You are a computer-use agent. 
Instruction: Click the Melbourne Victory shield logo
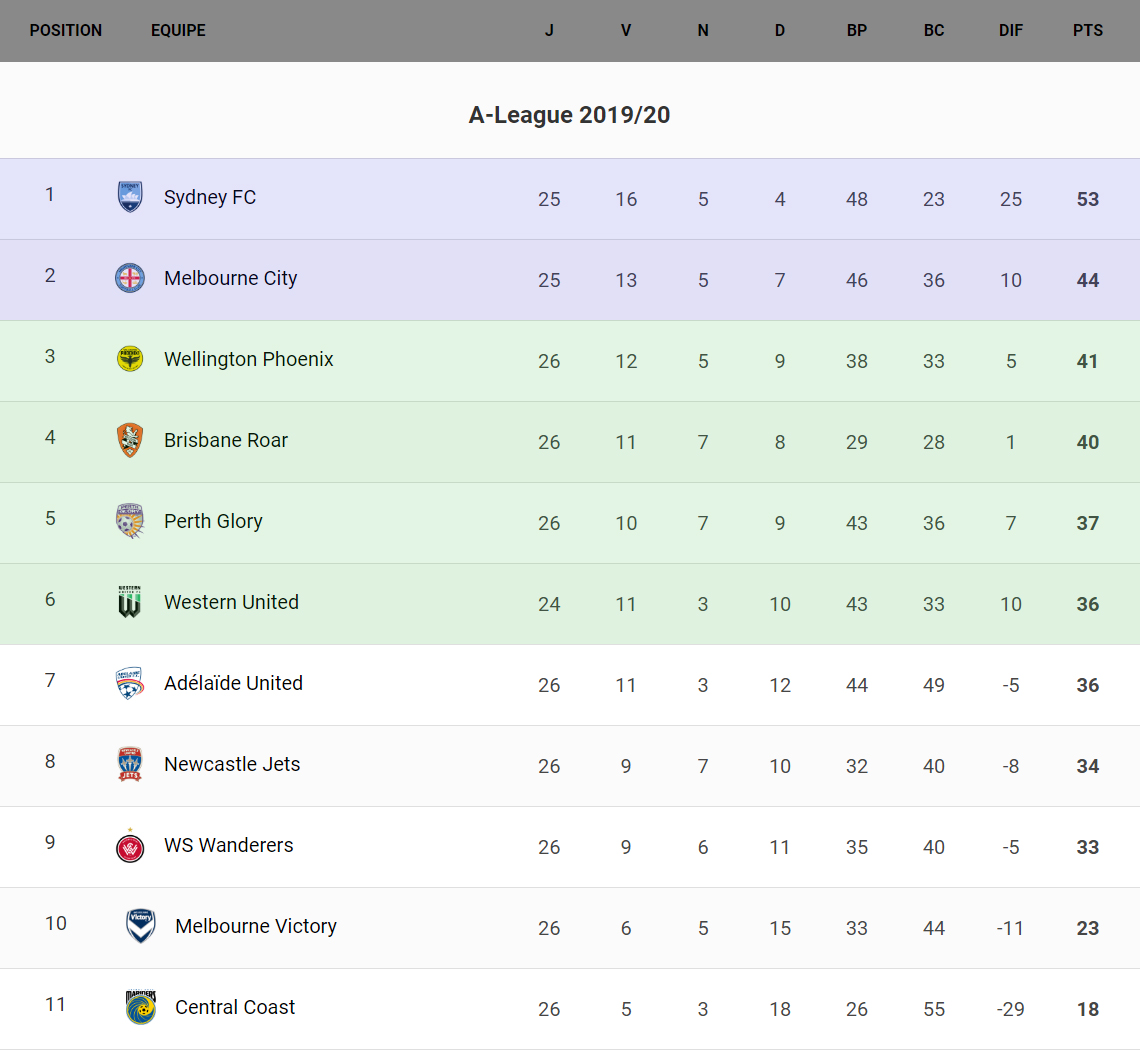pyautogui.click(x=141, y=926)
